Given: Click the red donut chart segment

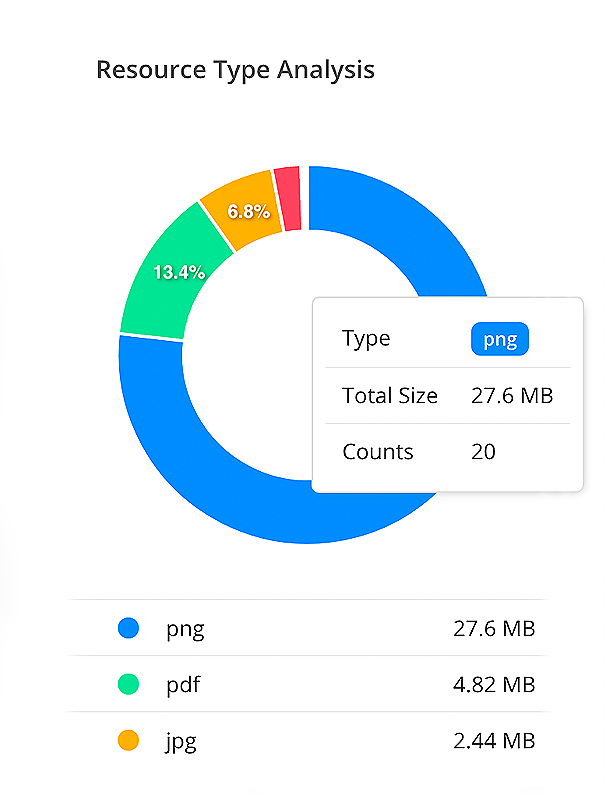Looking at the screenshot, I should [289, 199].
